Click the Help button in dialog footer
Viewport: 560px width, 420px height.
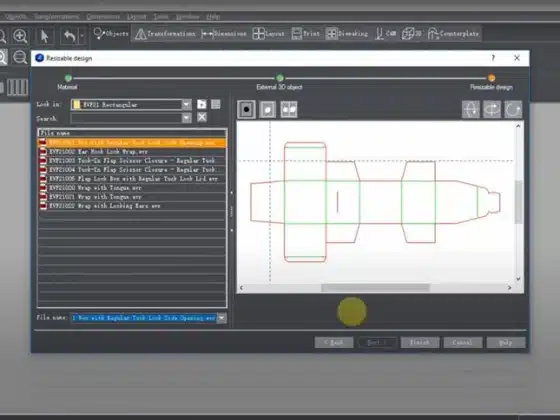pyautogui.click(x=506, y=342)
